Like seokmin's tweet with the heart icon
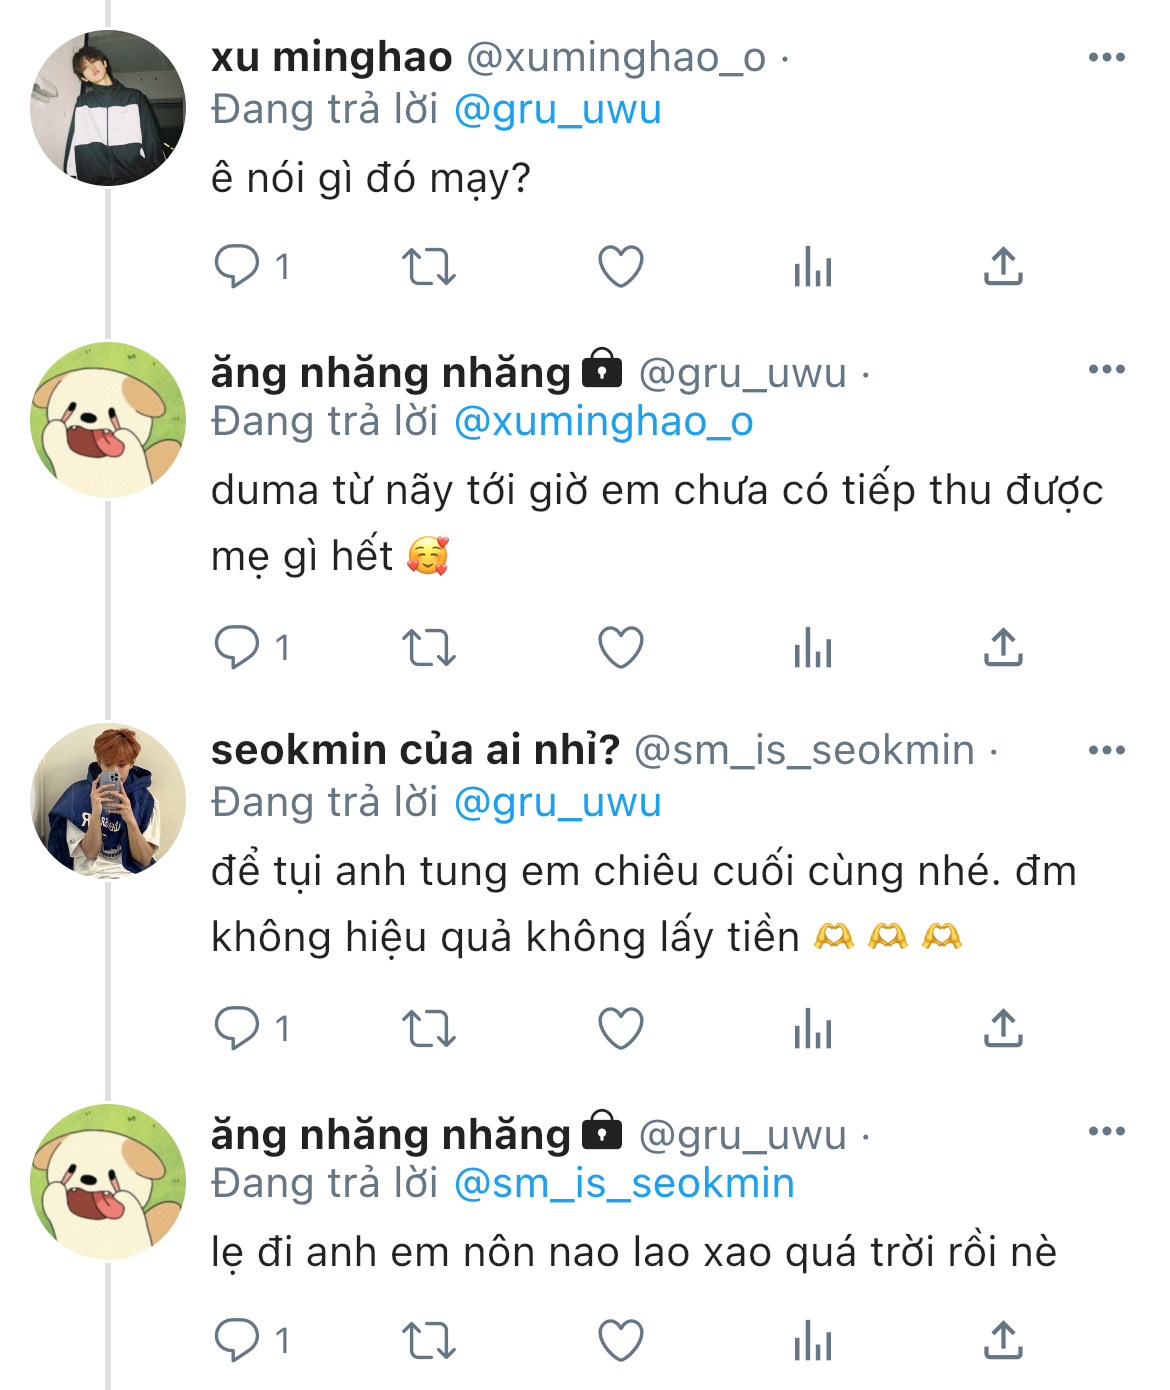Screen dimensions: 1170x1390 (x=620, y=1029)
